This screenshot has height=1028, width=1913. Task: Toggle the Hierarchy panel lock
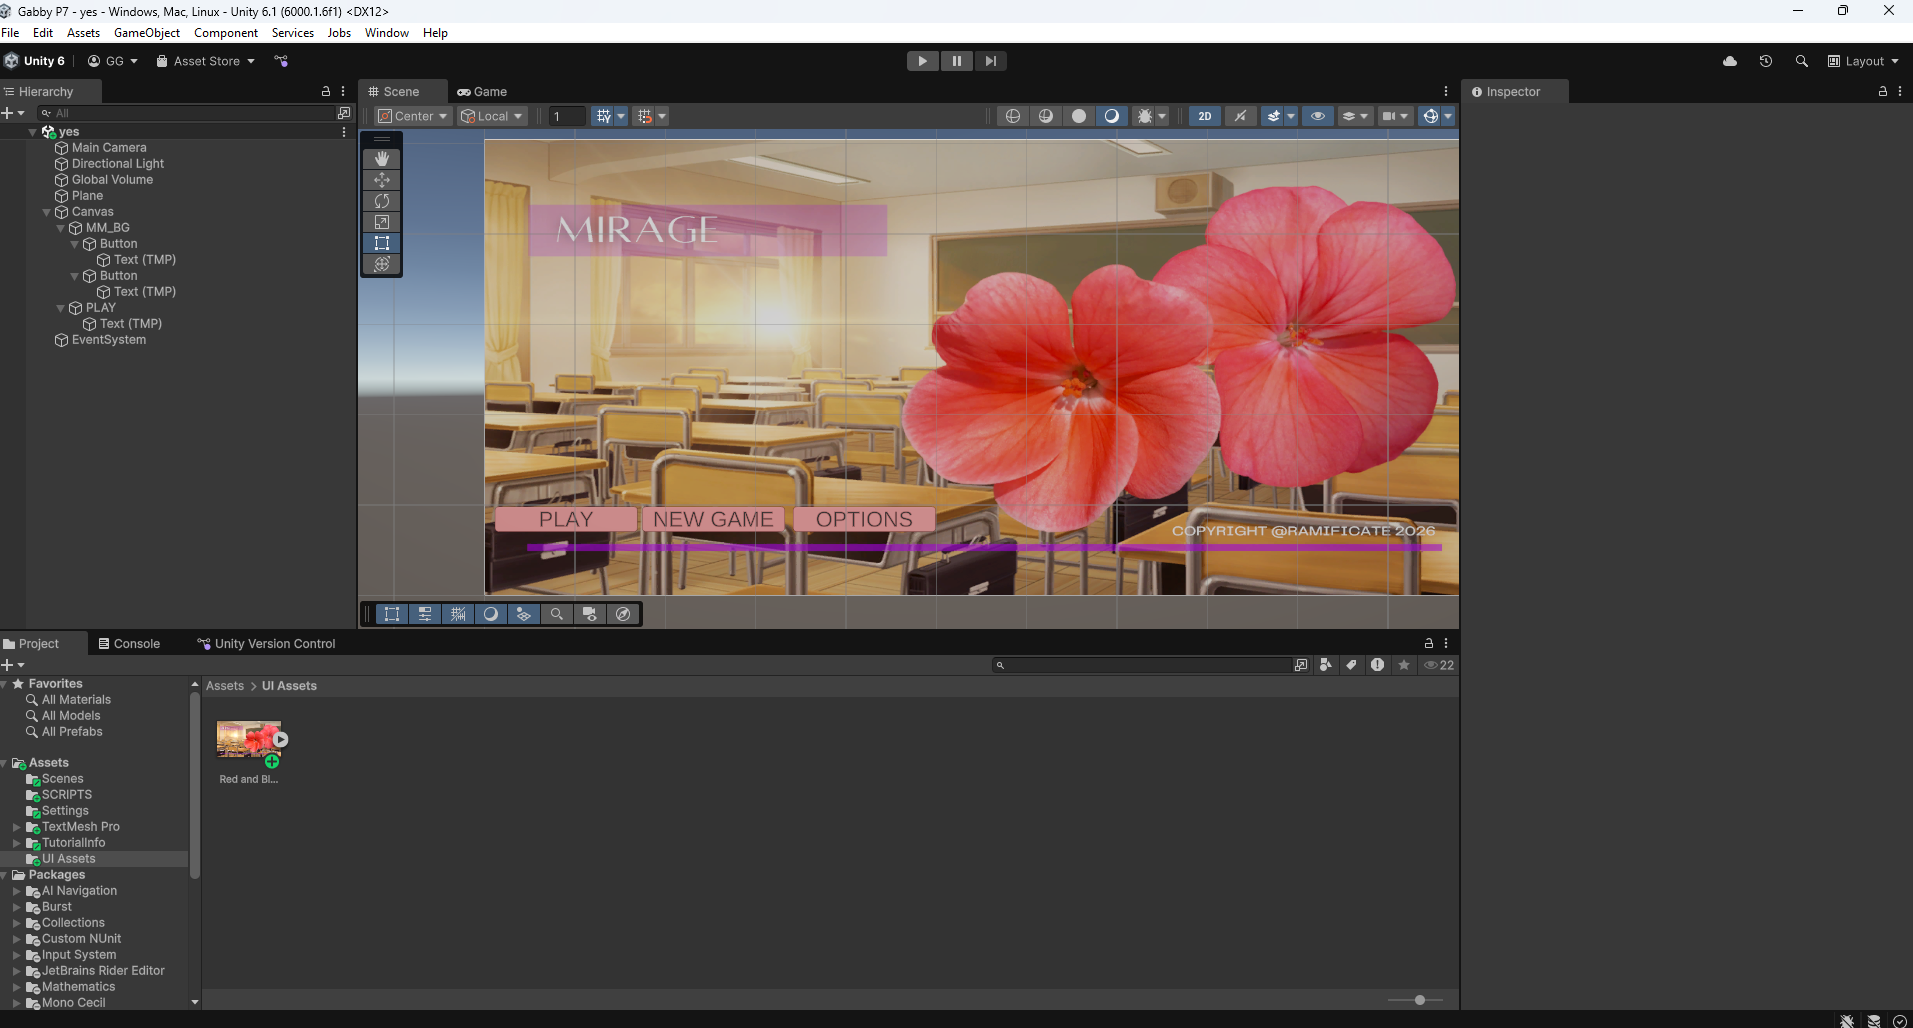coord(326,91)
